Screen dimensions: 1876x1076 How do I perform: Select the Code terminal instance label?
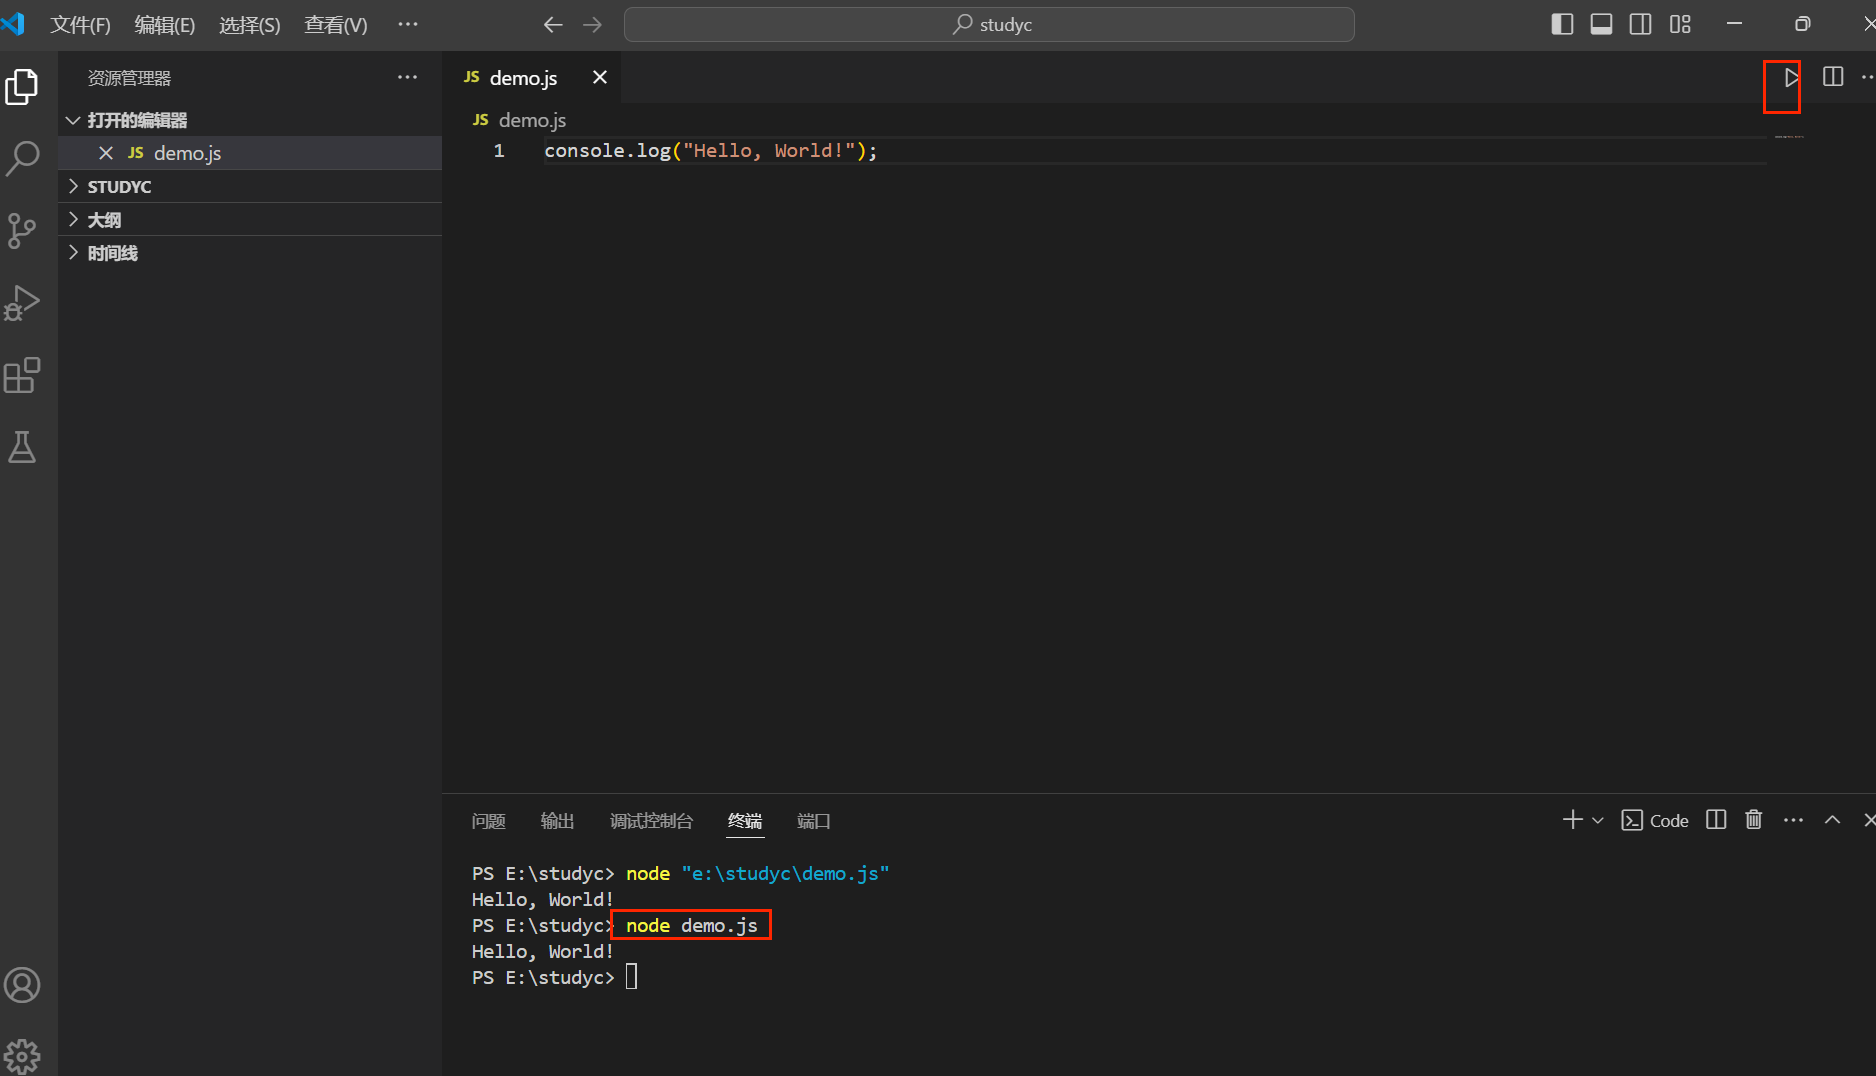click(1656, 820)
